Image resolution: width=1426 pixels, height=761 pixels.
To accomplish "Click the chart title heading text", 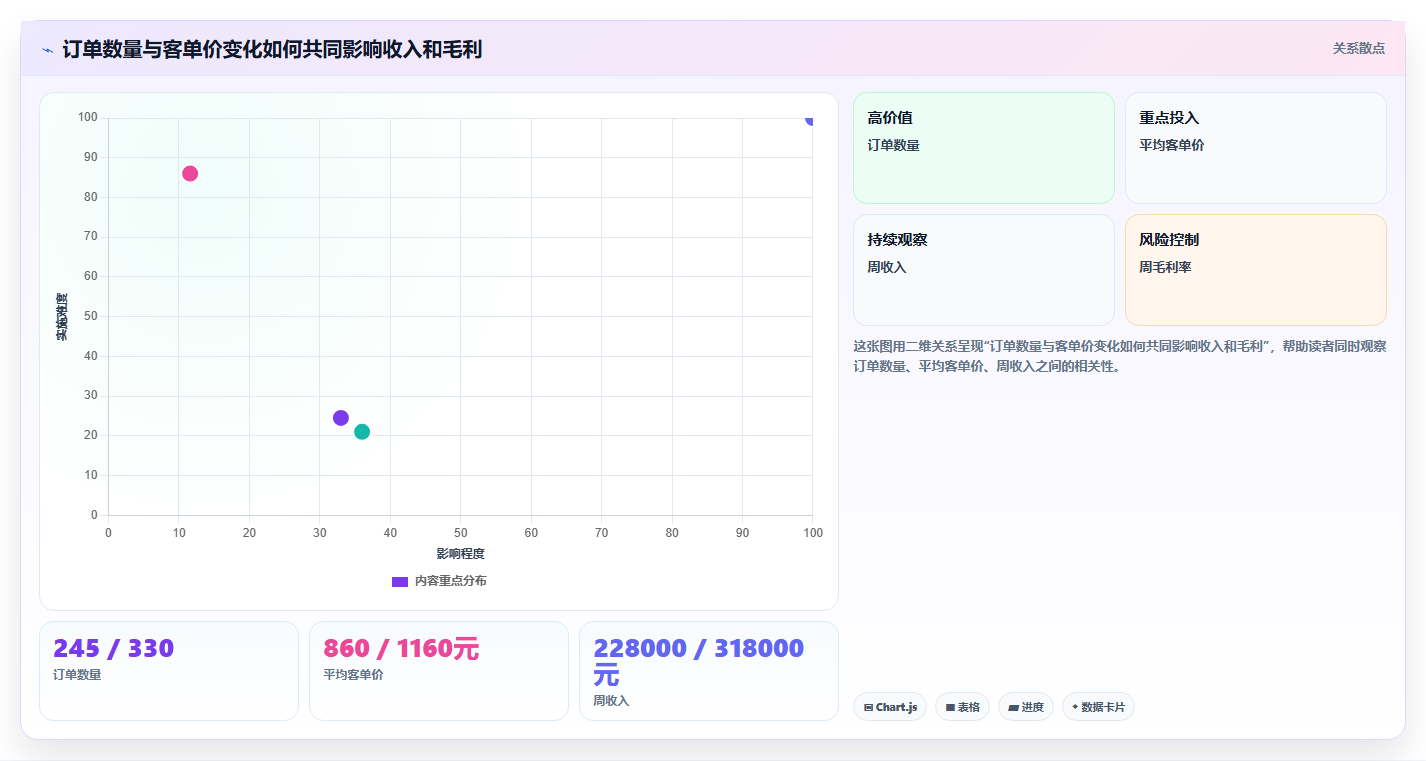I will click(272, 49).
